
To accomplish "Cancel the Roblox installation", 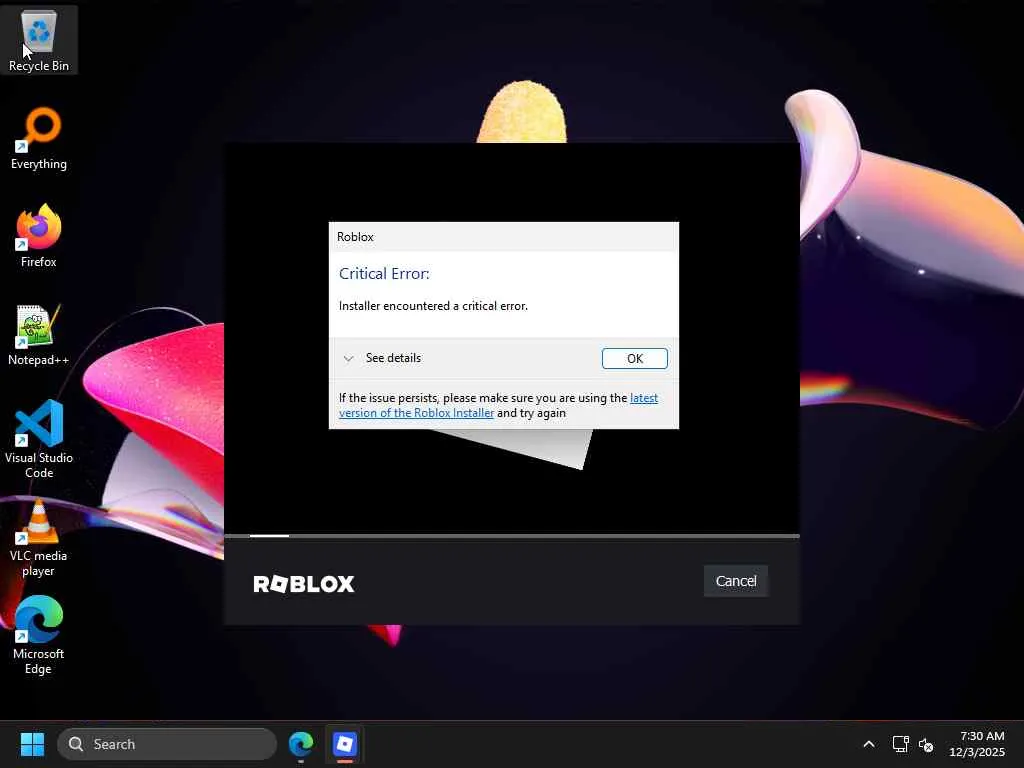I will pos(736,581).
